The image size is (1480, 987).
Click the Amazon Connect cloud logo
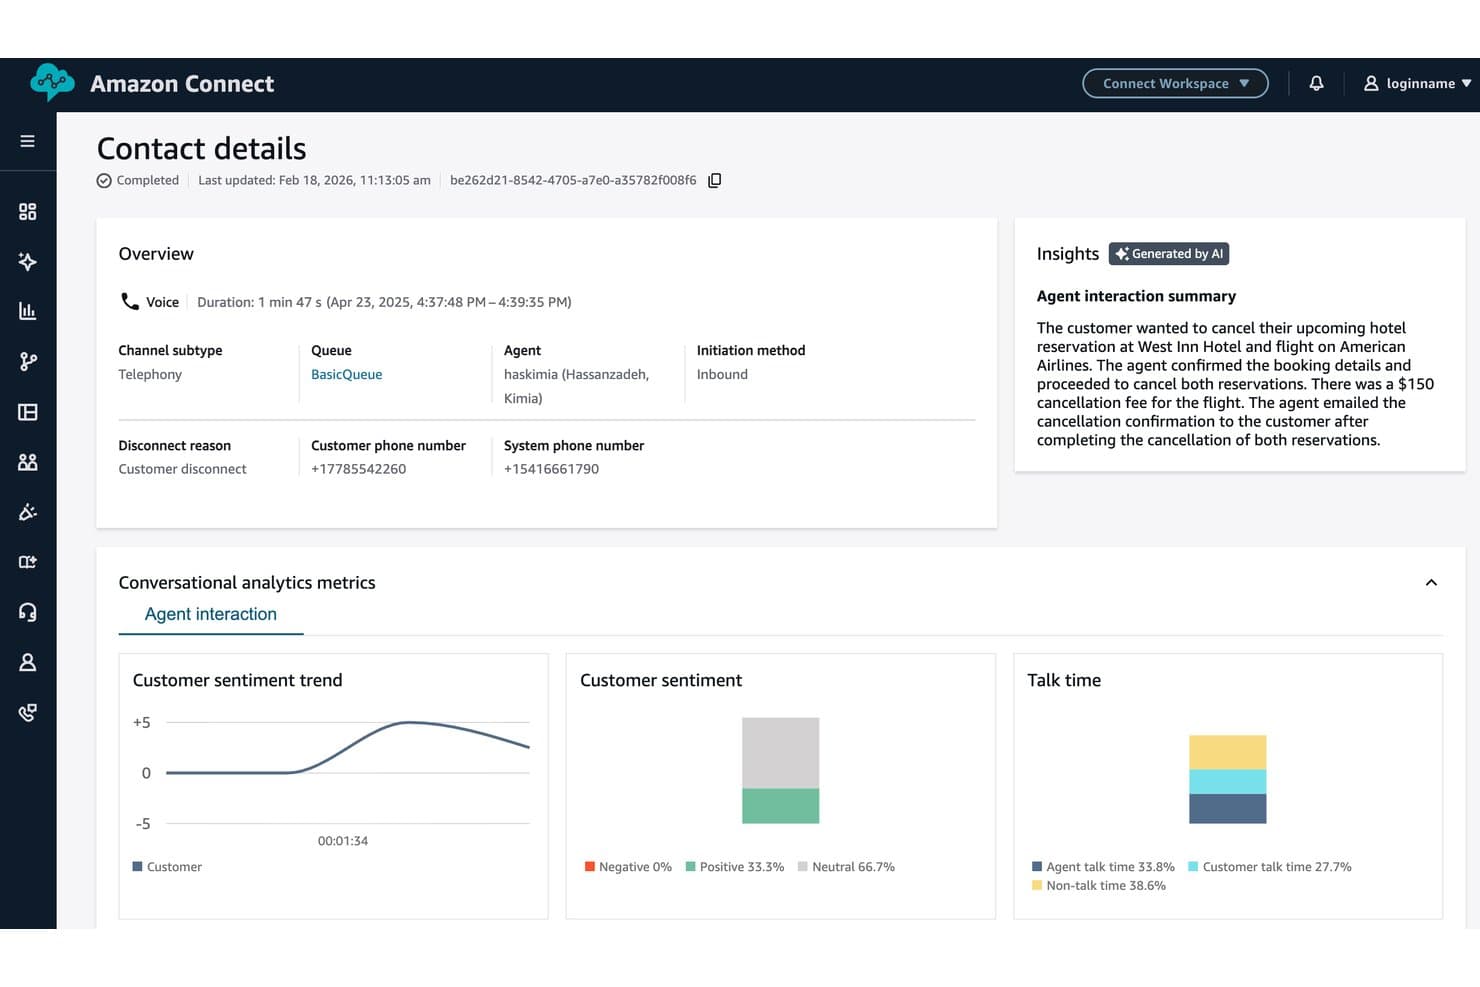point(52,82)
